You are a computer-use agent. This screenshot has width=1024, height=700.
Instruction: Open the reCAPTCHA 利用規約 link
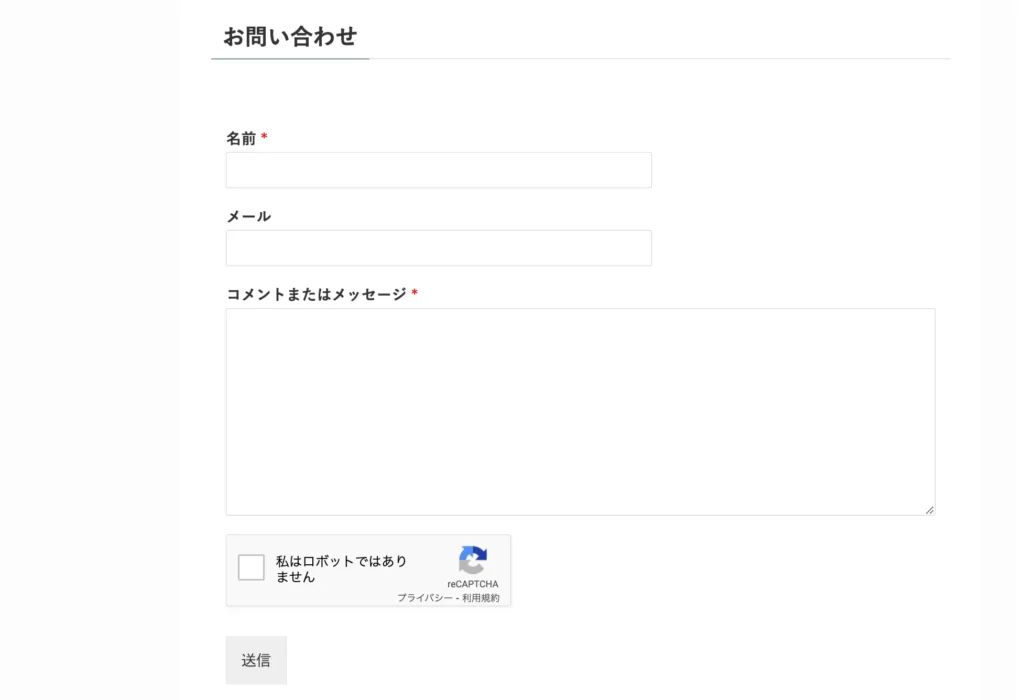point(481,598)
